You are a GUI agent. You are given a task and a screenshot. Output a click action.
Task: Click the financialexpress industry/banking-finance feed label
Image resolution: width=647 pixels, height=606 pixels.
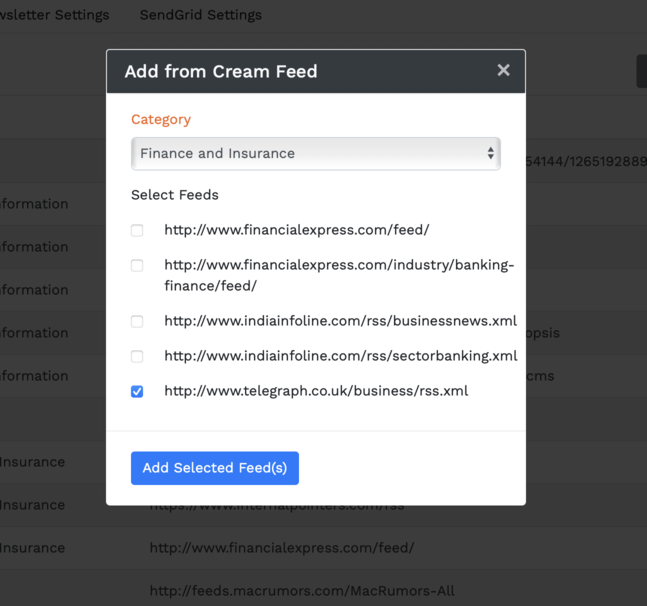(x=338, y=275)
